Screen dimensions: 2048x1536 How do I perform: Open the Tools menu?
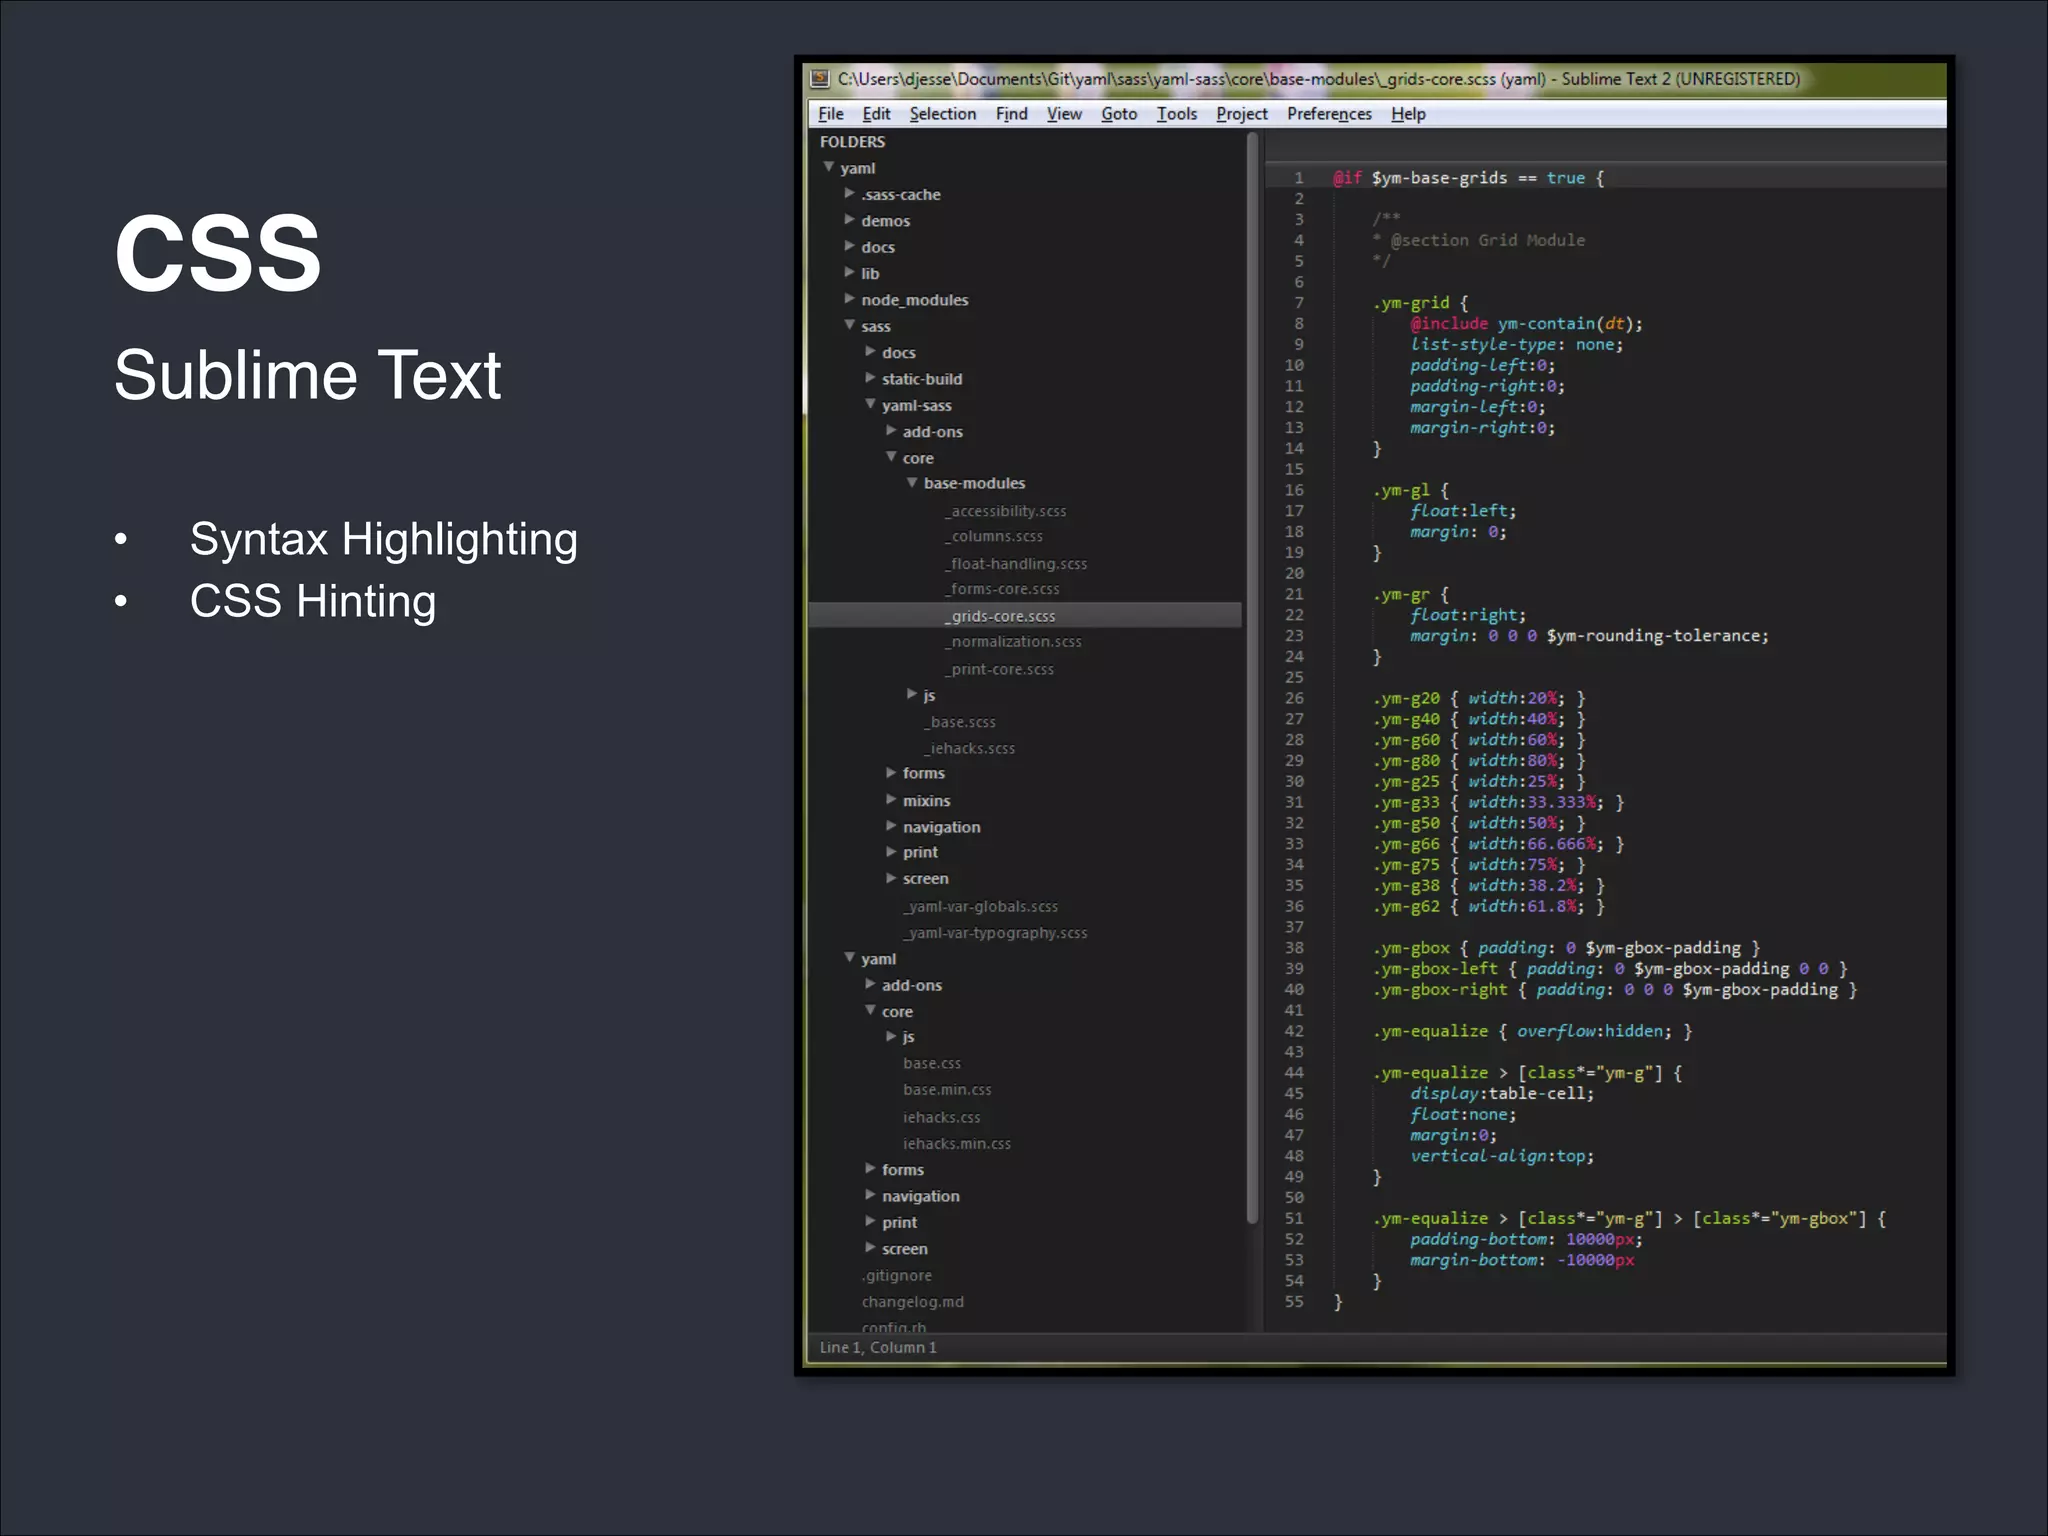(1176, 114)
